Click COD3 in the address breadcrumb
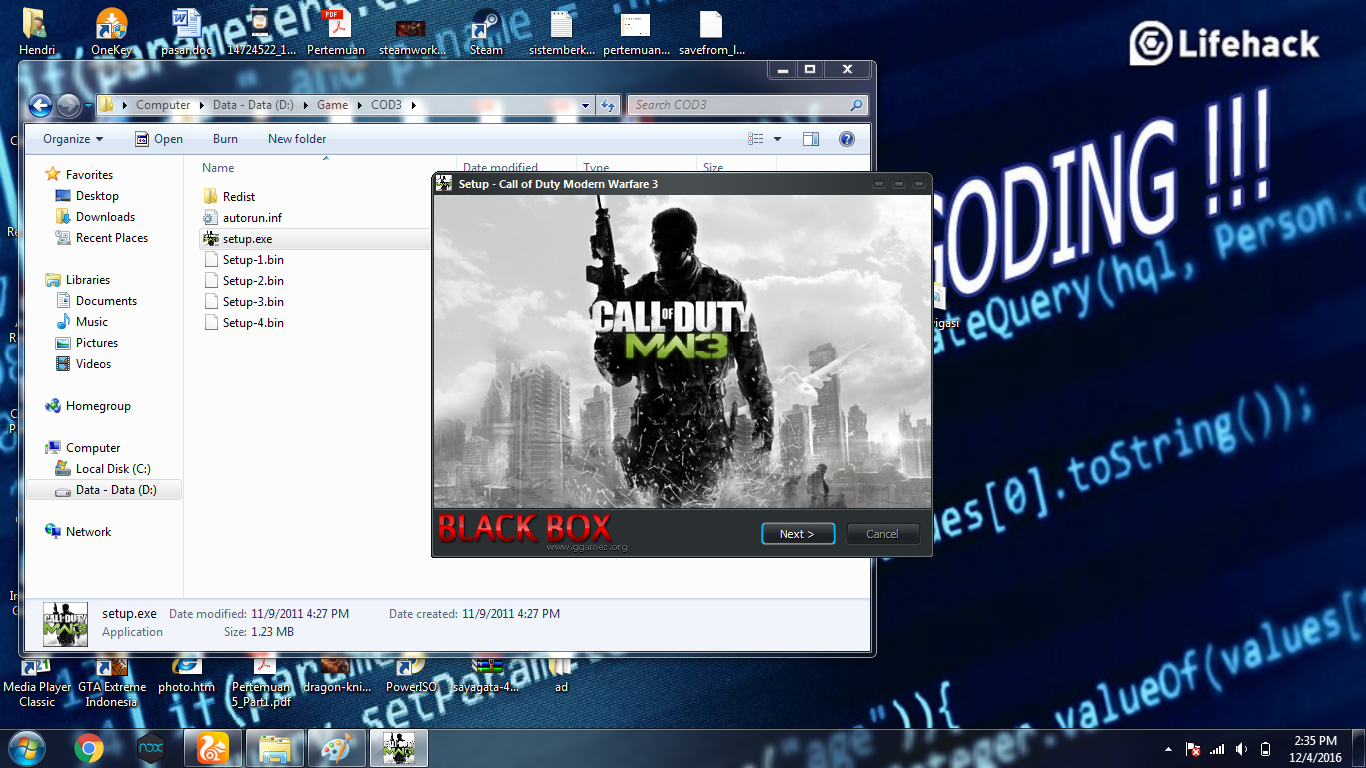Viewport: 1366px width, 768px height. [386, 105]
